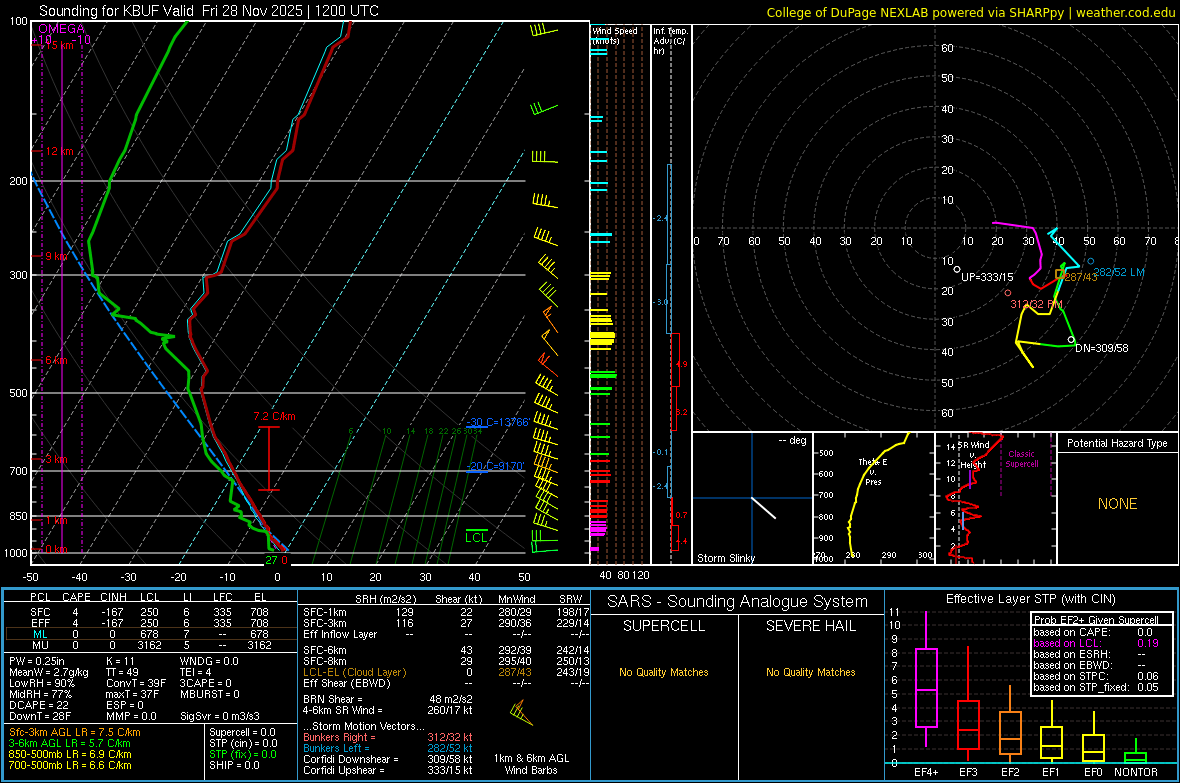1180x783 pixels.
Task: Click the 3 km height marker
Action: coord(56,459)
